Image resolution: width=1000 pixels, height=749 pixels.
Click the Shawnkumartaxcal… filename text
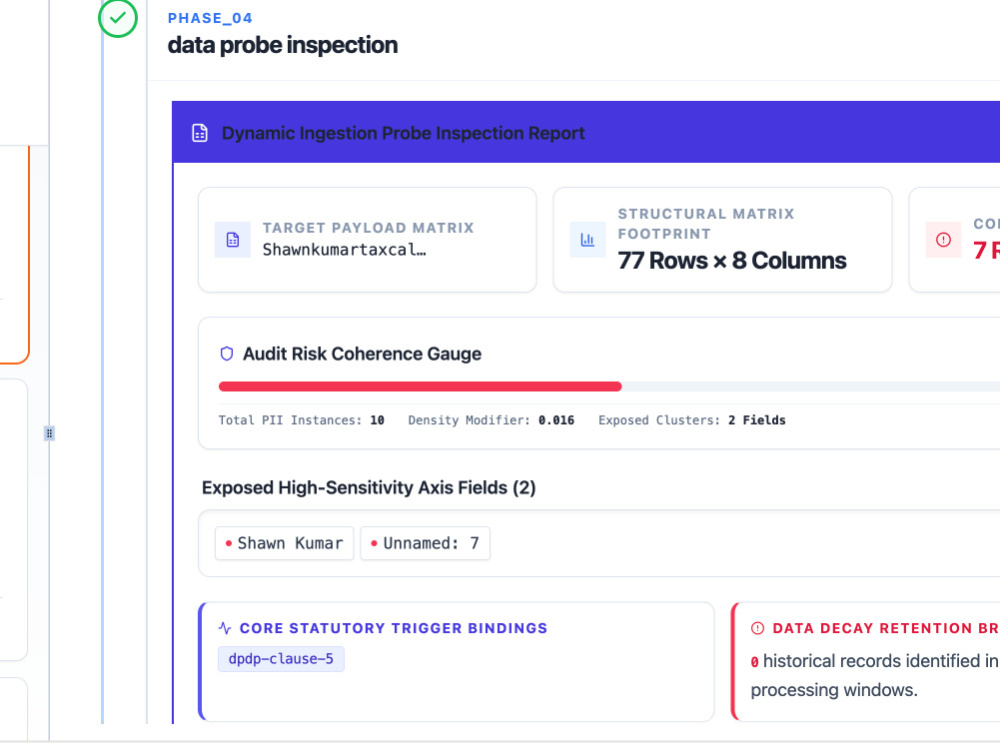[344, 249]
